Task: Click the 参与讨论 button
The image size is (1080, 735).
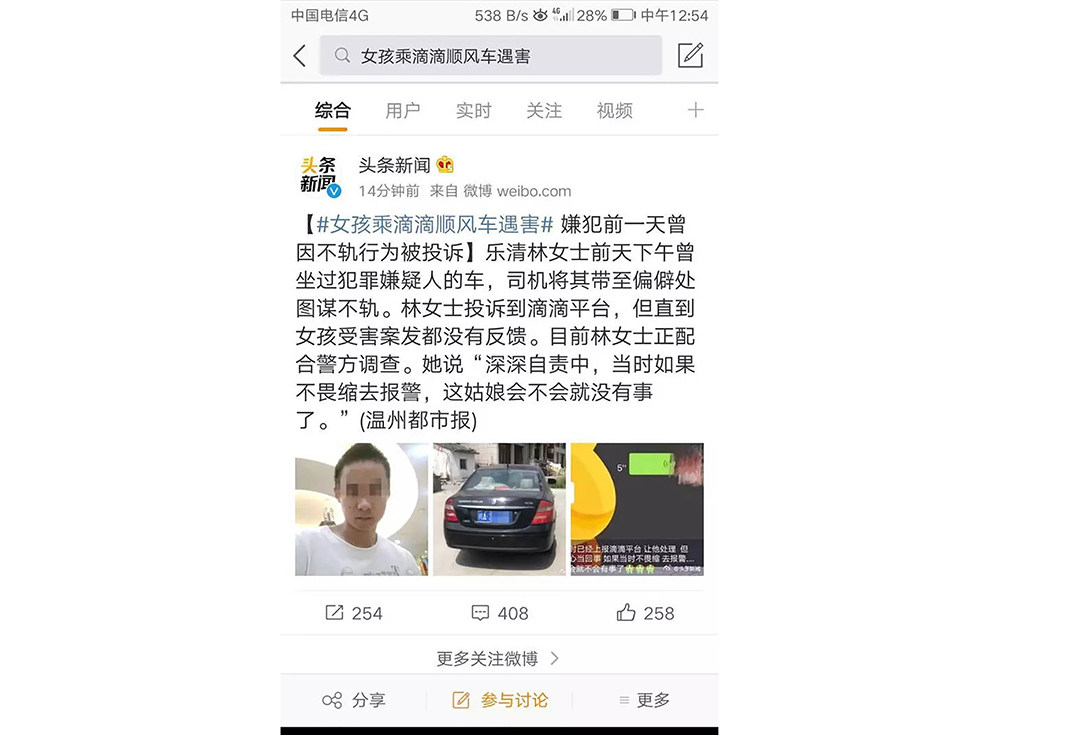Action: point(500,701)
